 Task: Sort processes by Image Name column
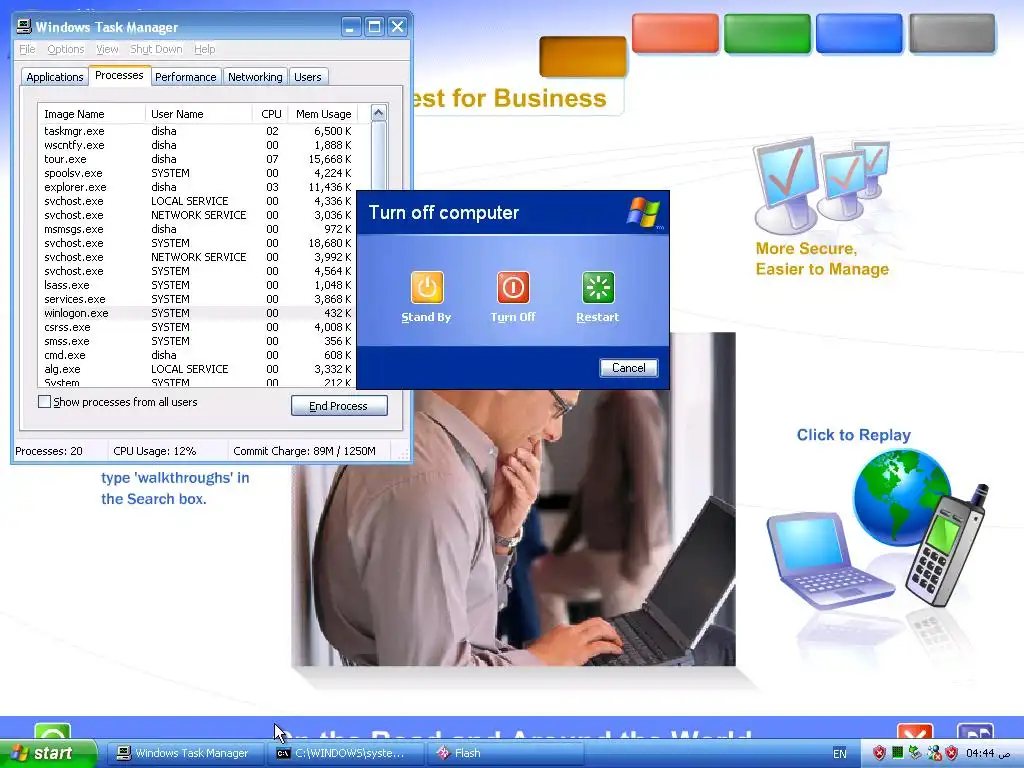[91, 114]
